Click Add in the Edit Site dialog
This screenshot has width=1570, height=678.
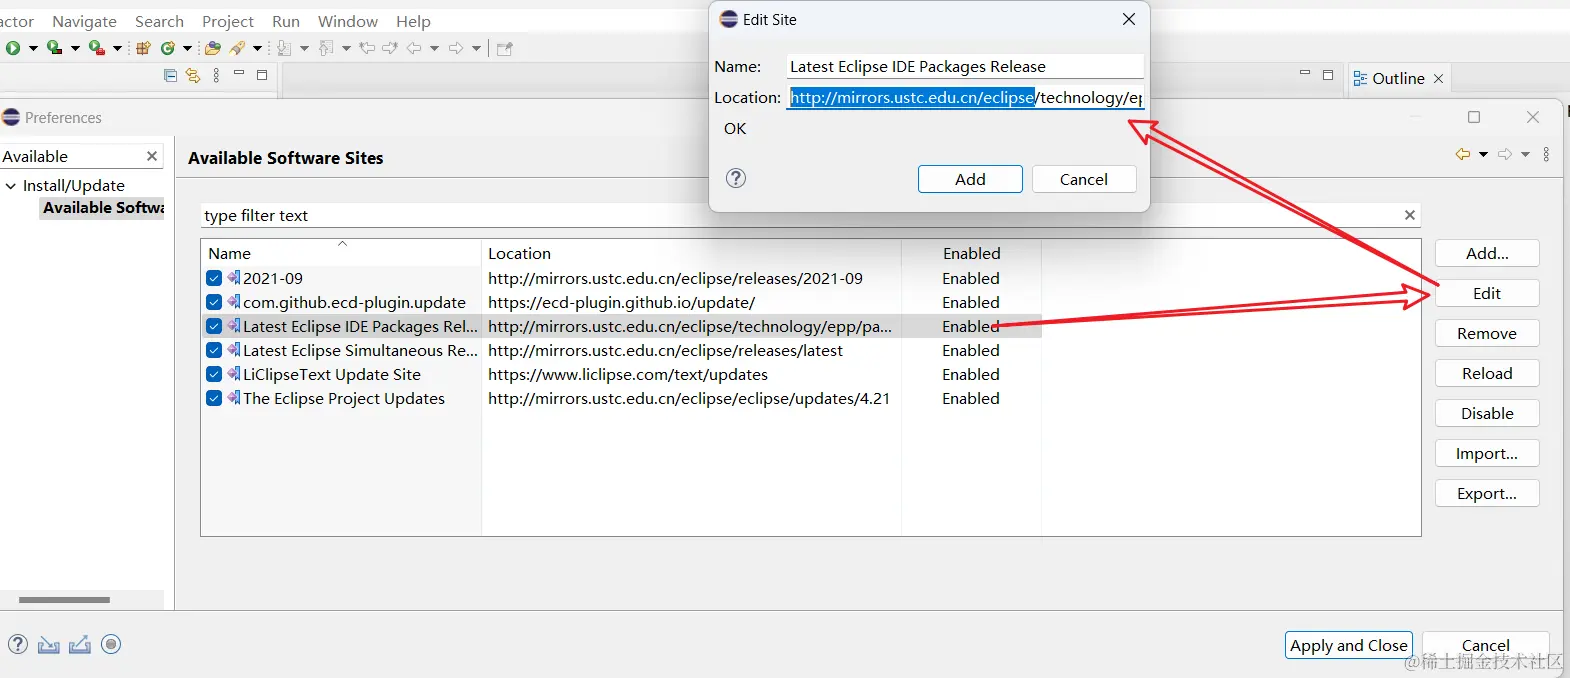pyautogui.click(x=970, y=179)
